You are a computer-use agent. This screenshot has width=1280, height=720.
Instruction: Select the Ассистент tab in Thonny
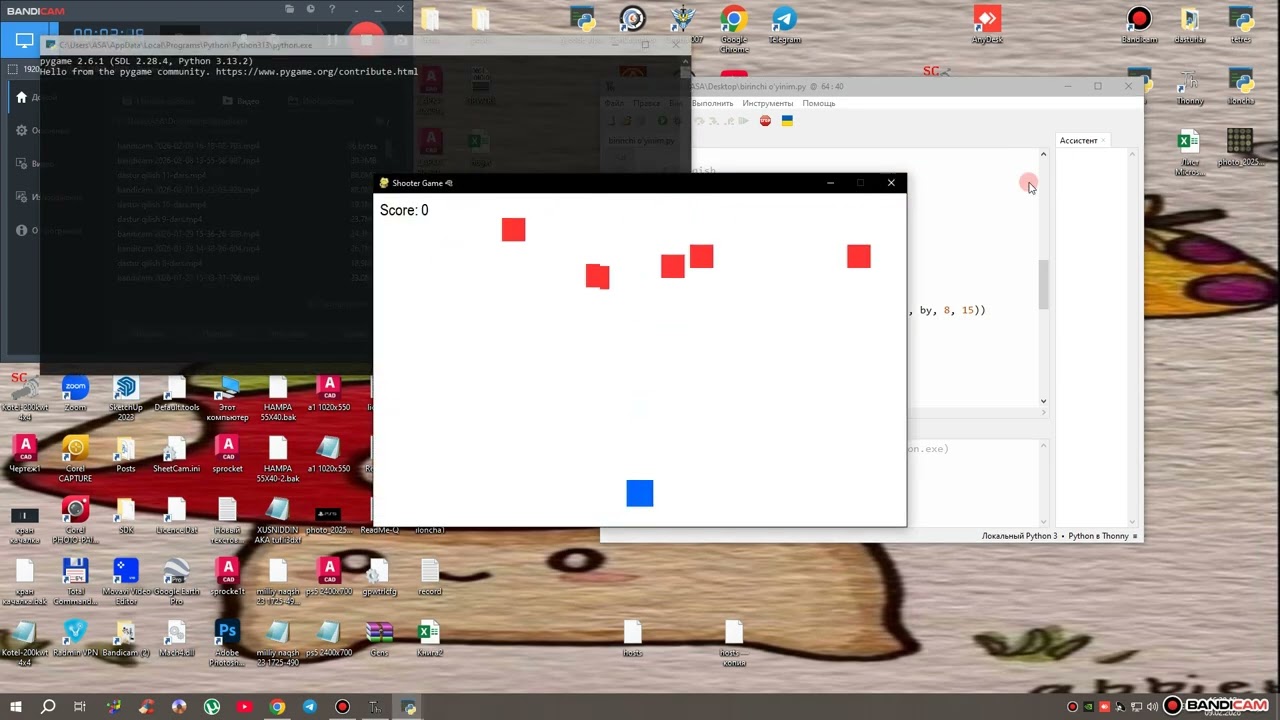1078,141
